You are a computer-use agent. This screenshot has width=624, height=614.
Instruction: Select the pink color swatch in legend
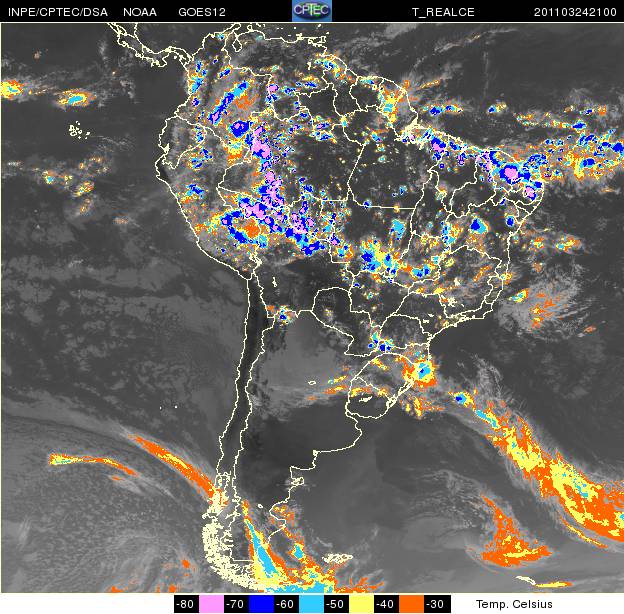tap(212, 604)
